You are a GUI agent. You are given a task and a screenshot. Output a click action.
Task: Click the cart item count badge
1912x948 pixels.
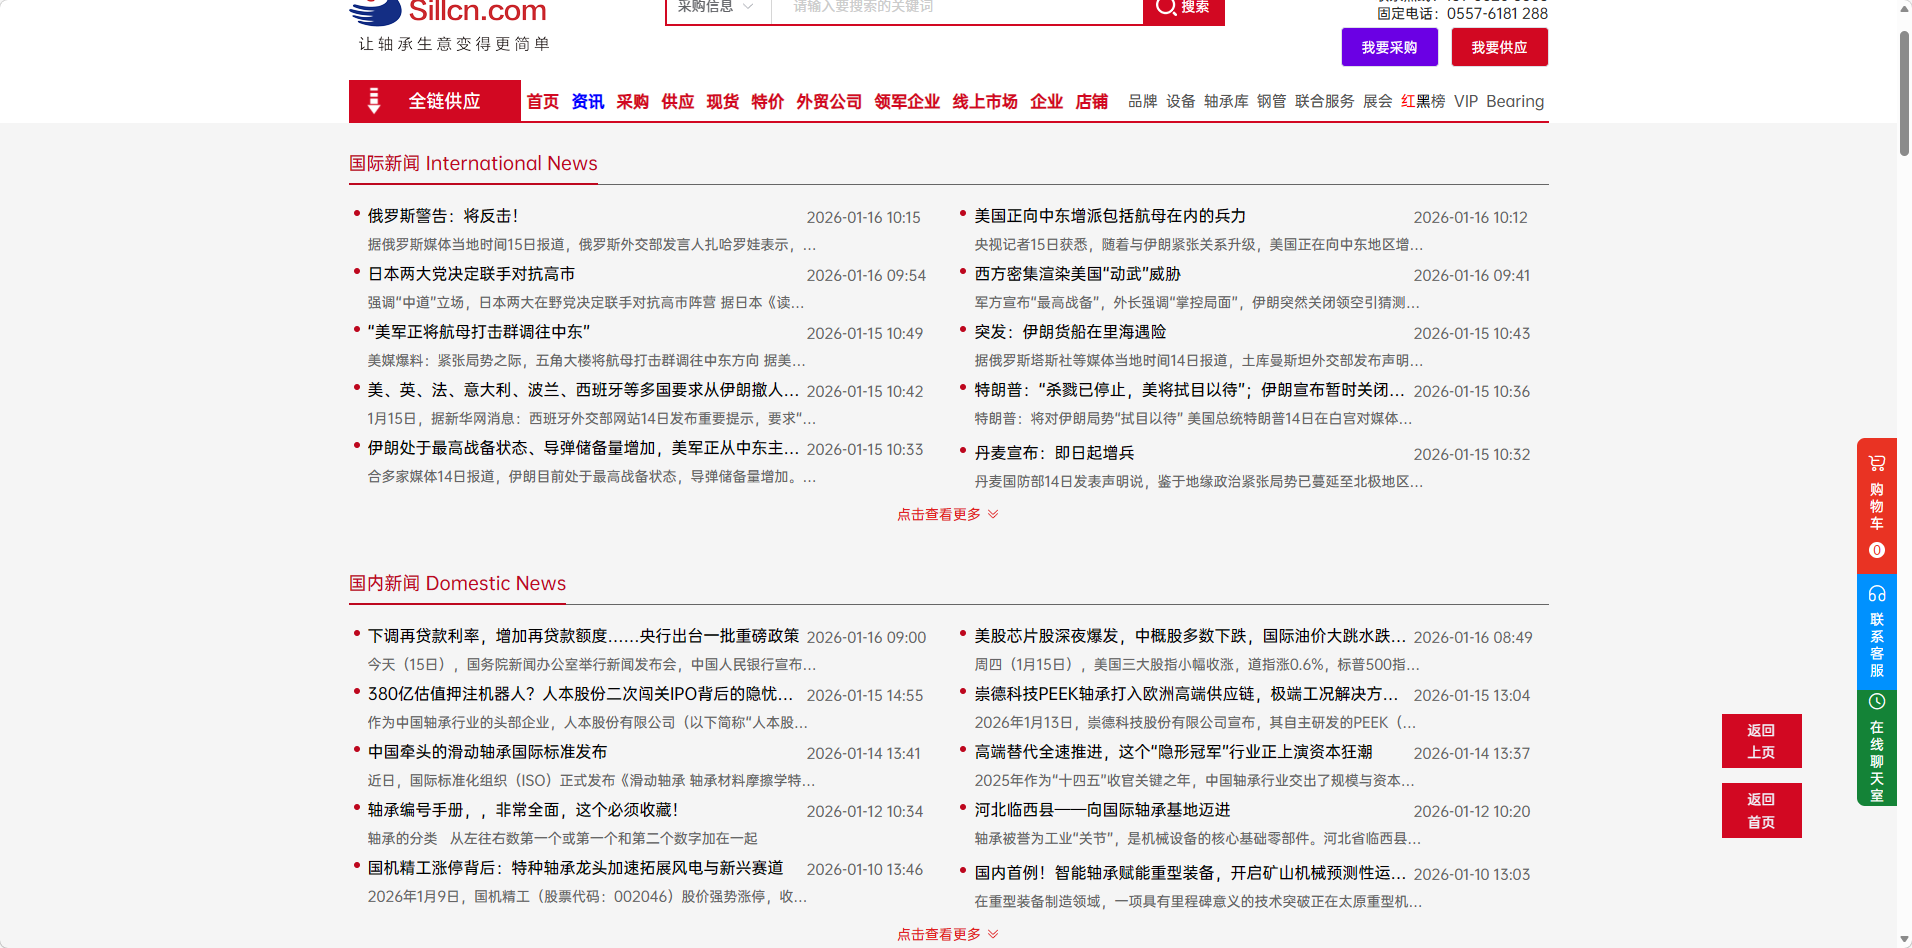(1876, 550)
